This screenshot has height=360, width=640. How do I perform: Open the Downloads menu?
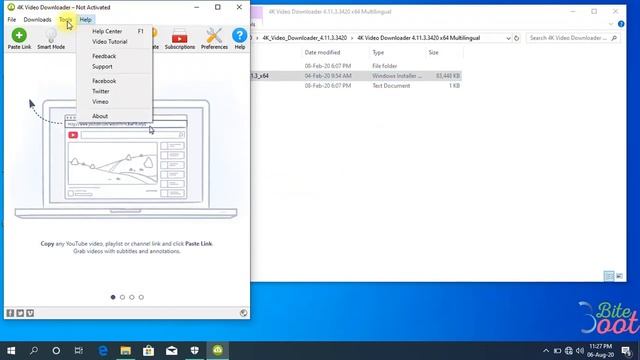[x=38, y=20]
